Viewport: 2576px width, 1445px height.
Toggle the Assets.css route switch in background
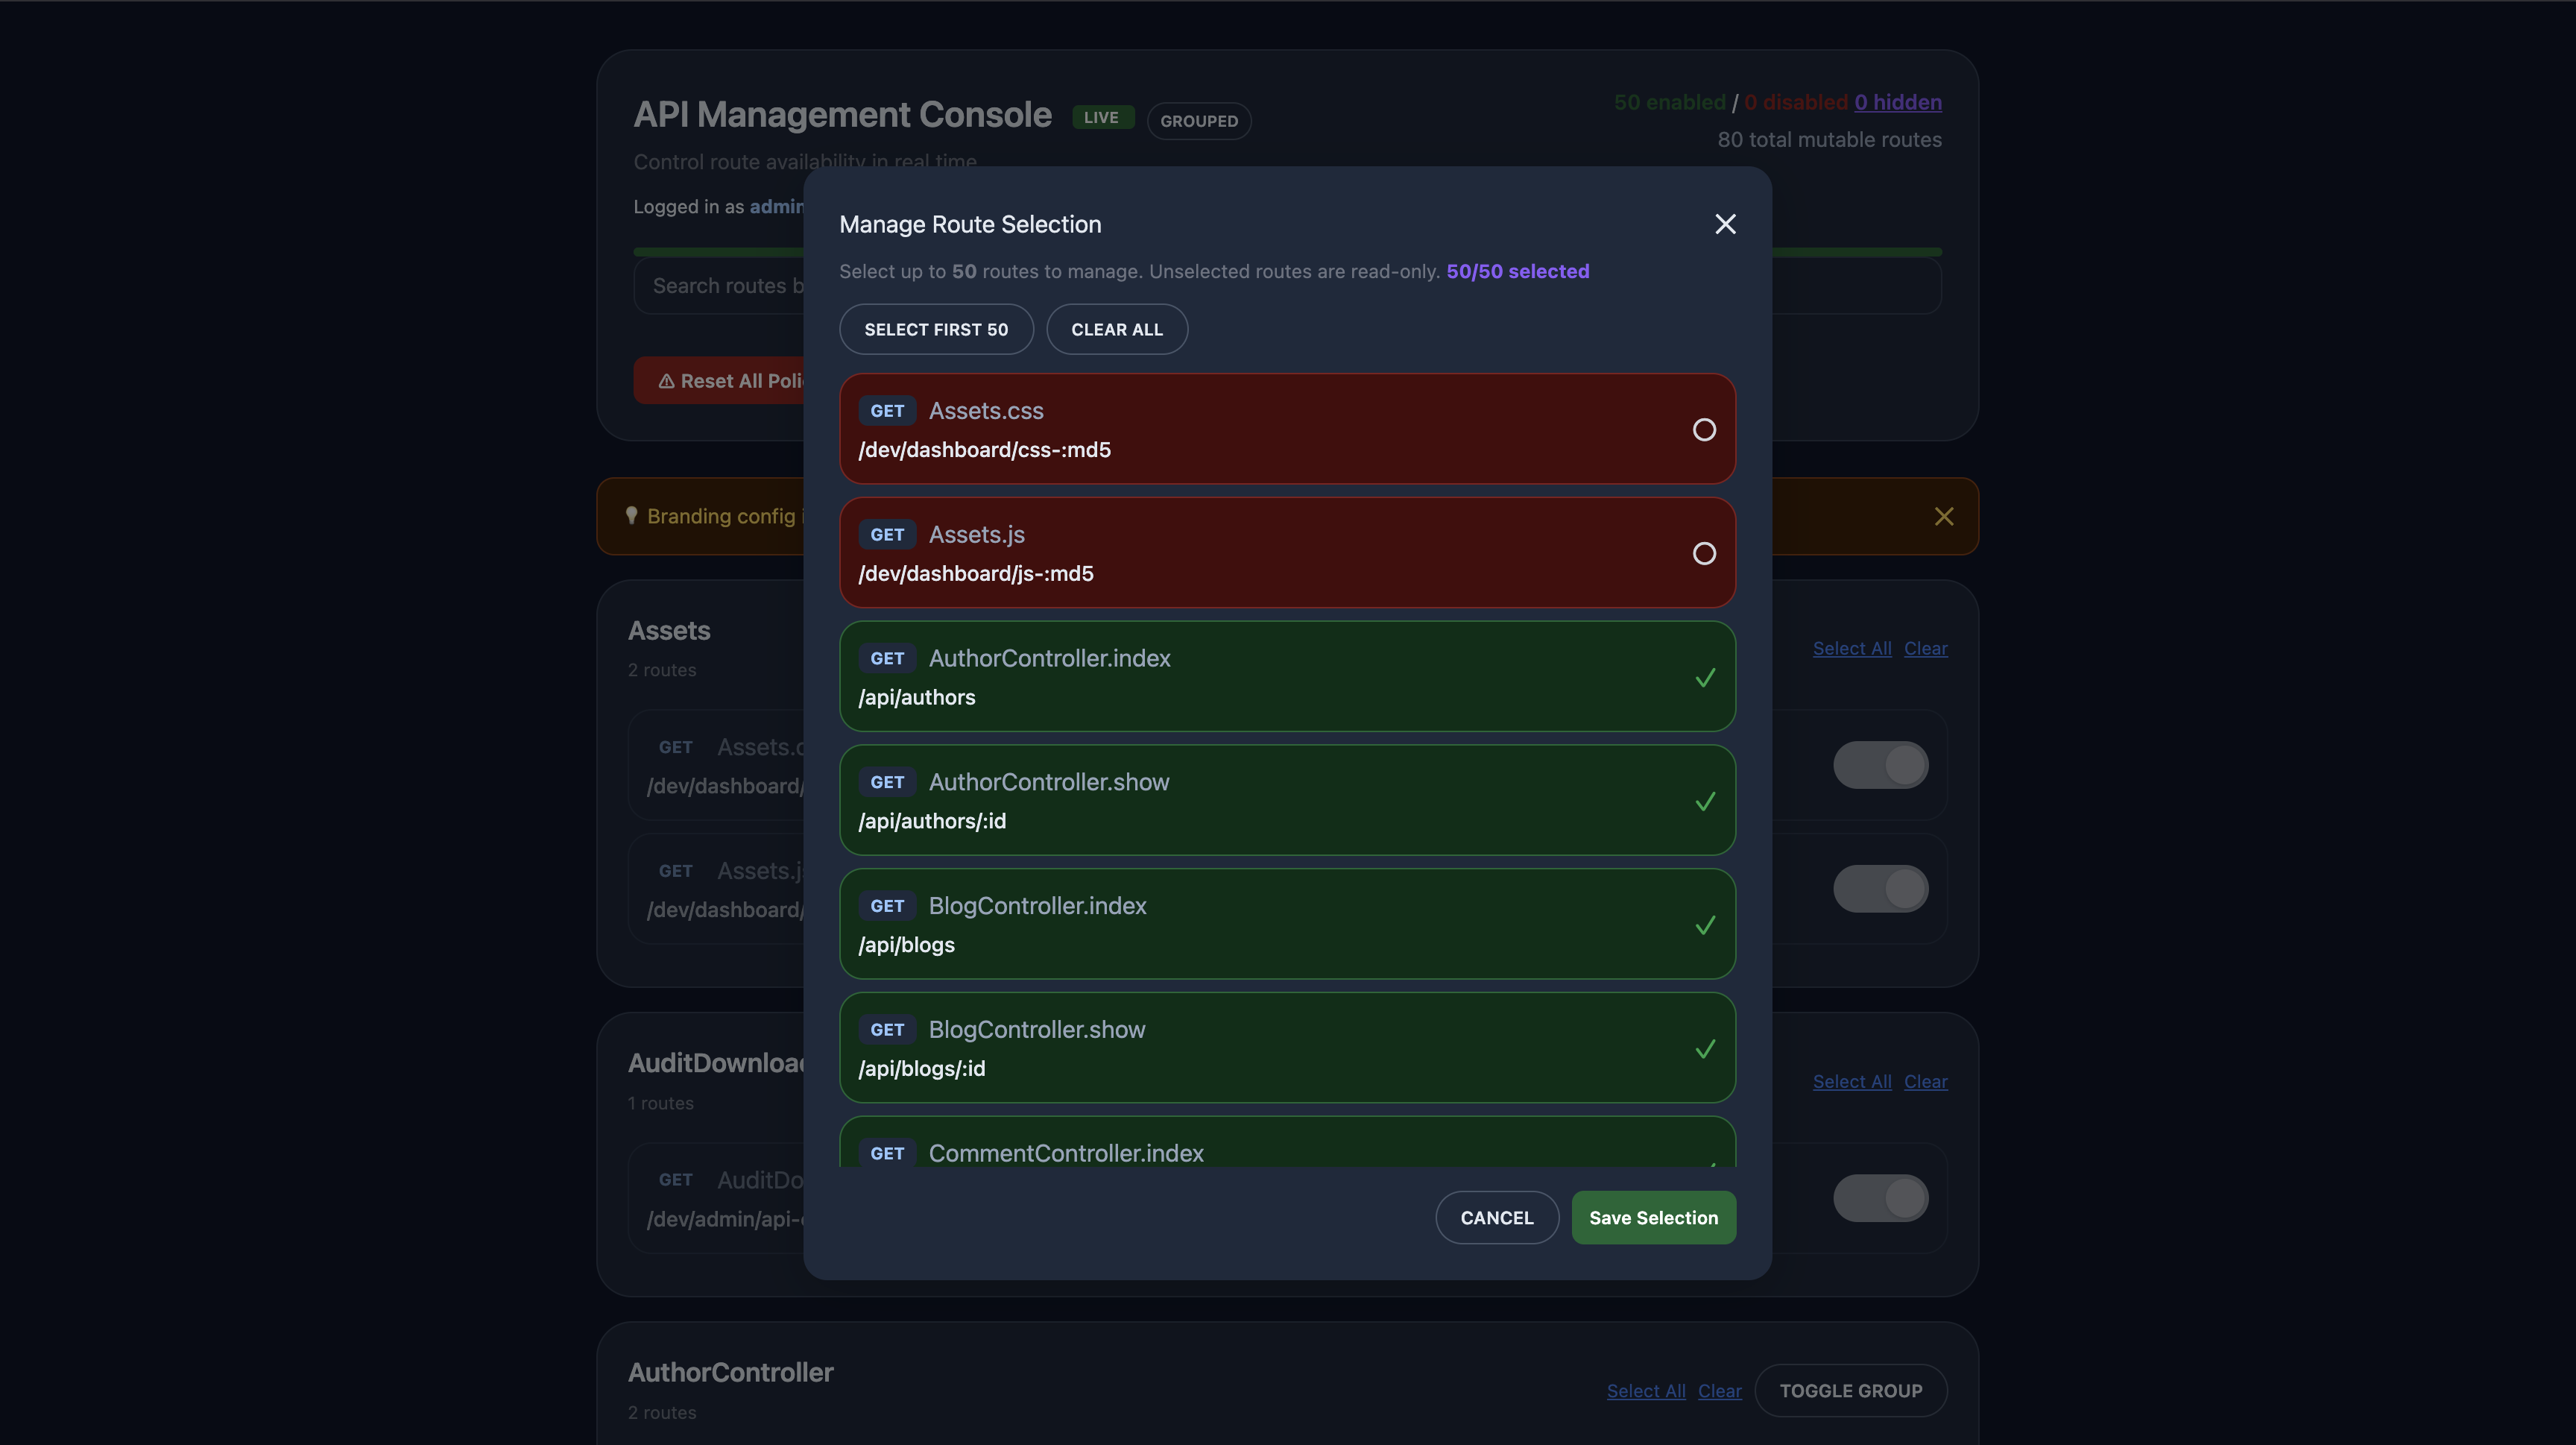[x=1880, y=765]
